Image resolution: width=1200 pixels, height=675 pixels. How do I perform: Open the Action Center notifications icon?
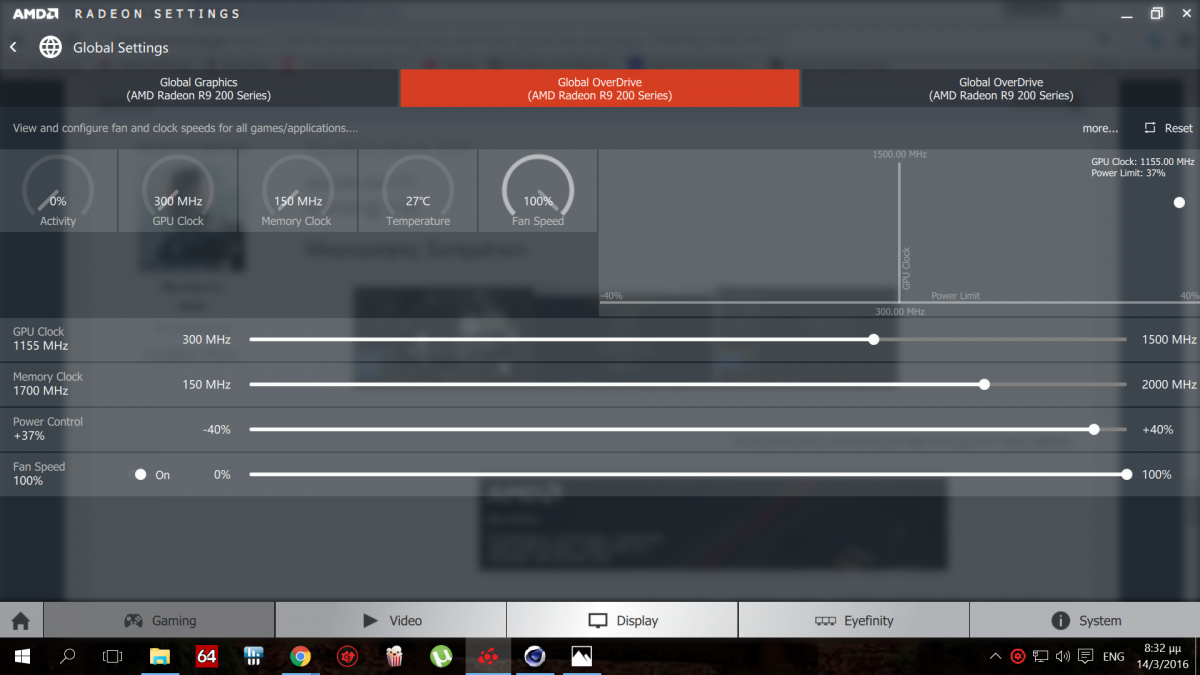tap(1085, 657)
